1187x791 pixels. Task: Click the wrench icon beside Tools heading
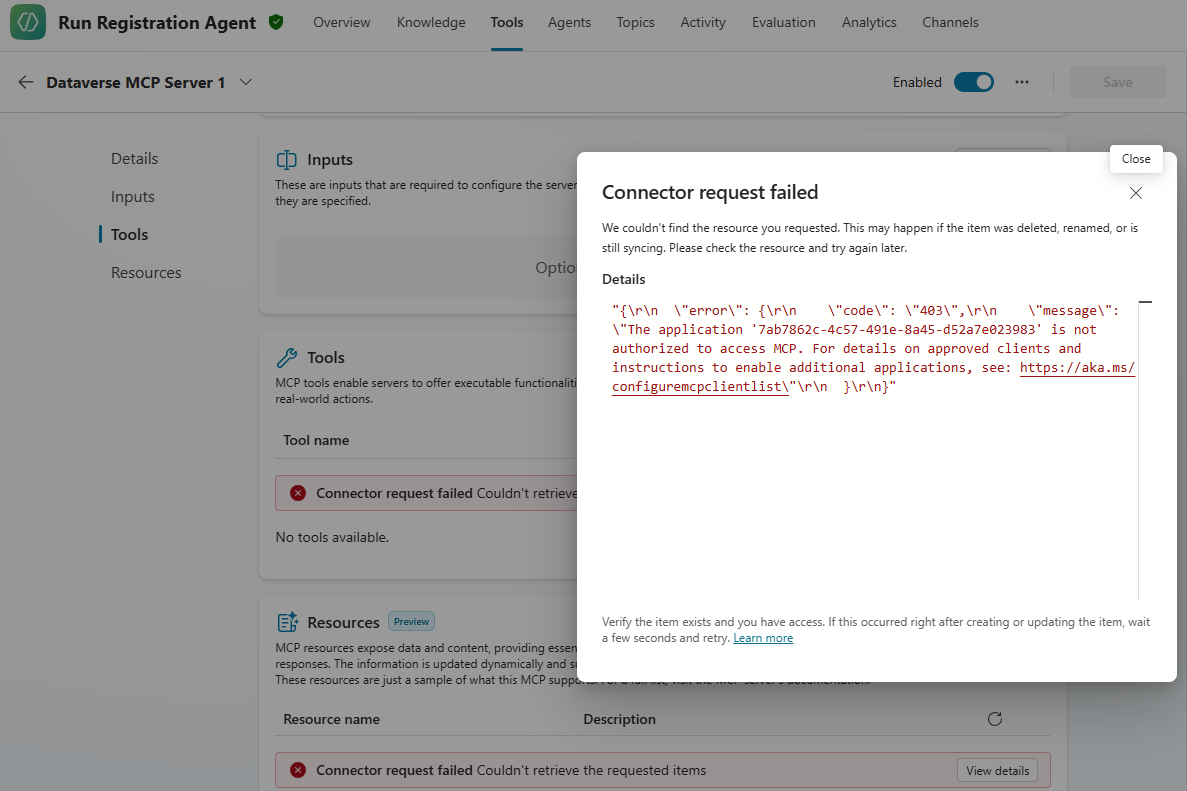[x=287, y=358]
